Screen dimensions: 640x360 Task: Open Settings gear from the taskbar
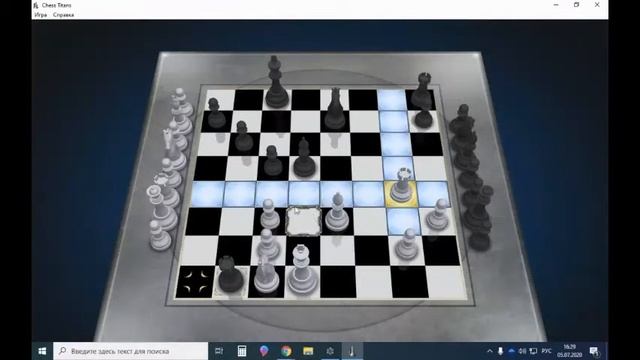(330, 351)
